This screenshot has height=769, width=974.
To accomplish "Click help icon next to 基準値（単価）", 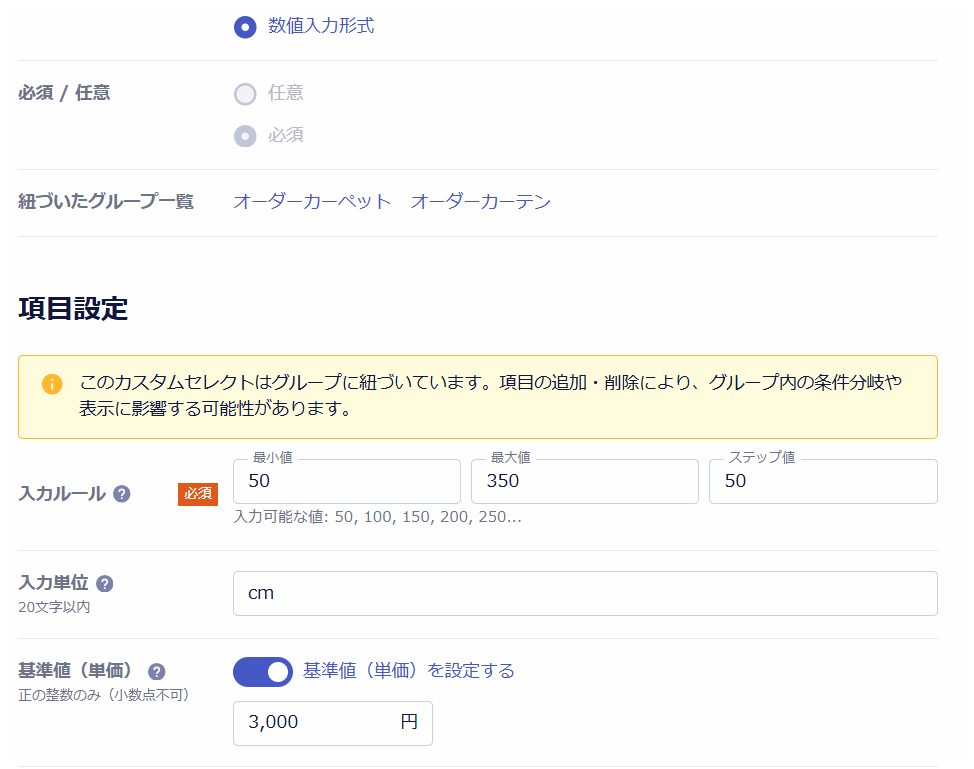I will tap(157, 672).
